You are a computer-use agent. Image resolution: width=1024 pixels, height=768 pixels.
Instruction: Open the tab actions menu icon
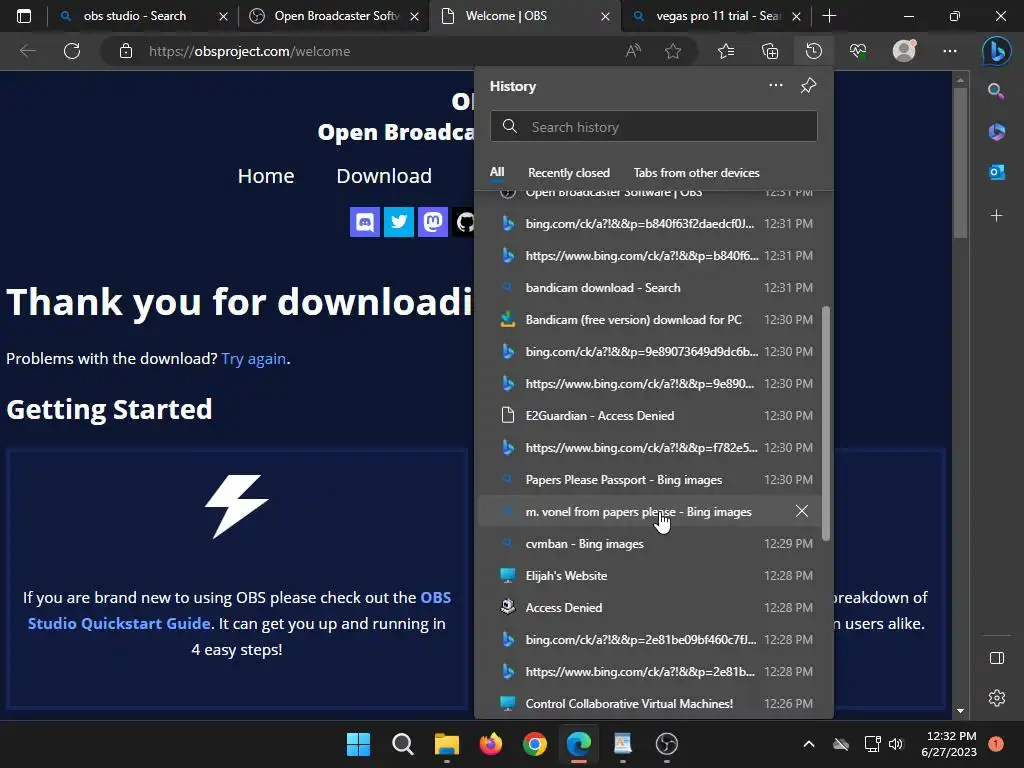click(24, 16)
